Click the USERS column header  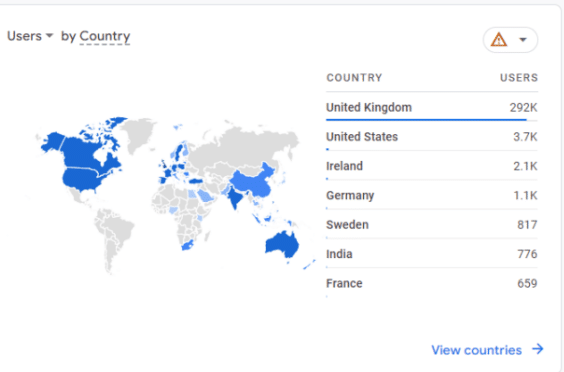(519, 78)
